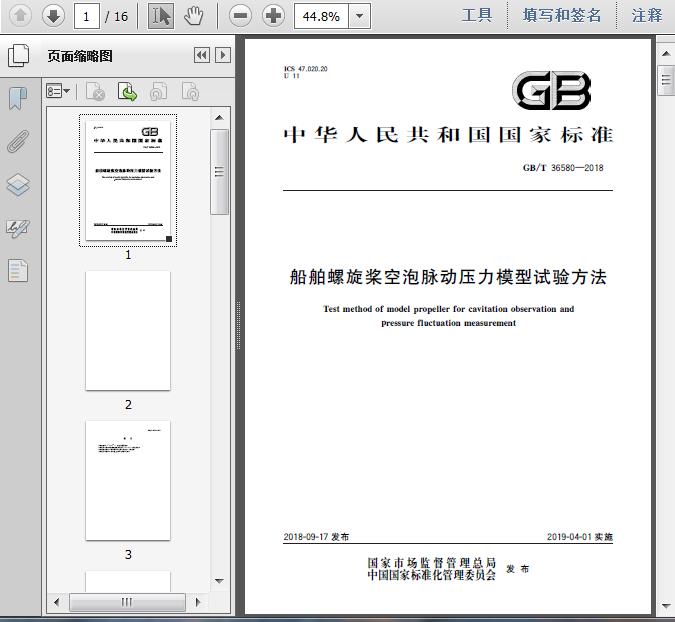Screen dimensions: 675x622
Task: Show the Layers panel
Action: (x=18, y=185)
